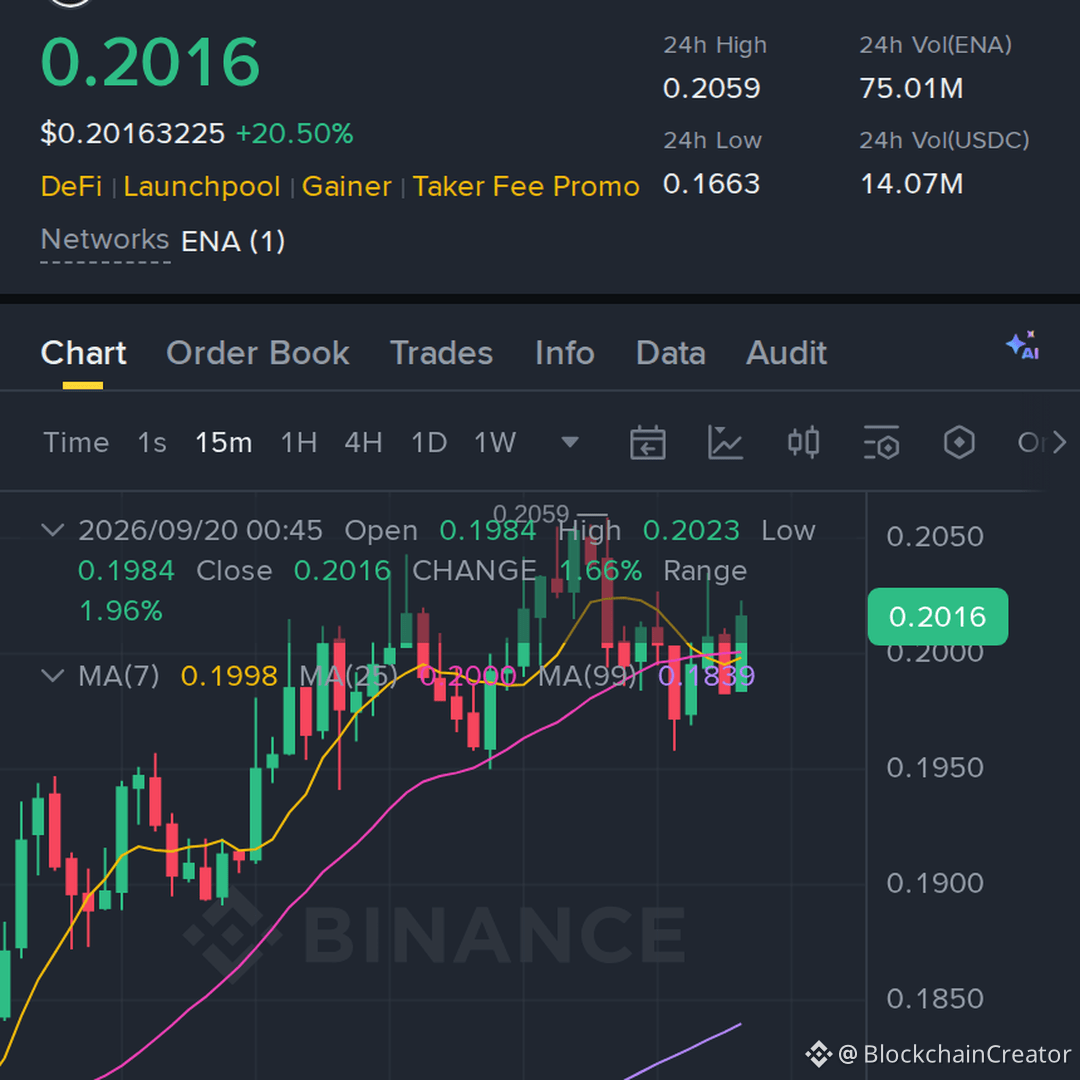Collapse the MA(7) indicator legend

53,676
